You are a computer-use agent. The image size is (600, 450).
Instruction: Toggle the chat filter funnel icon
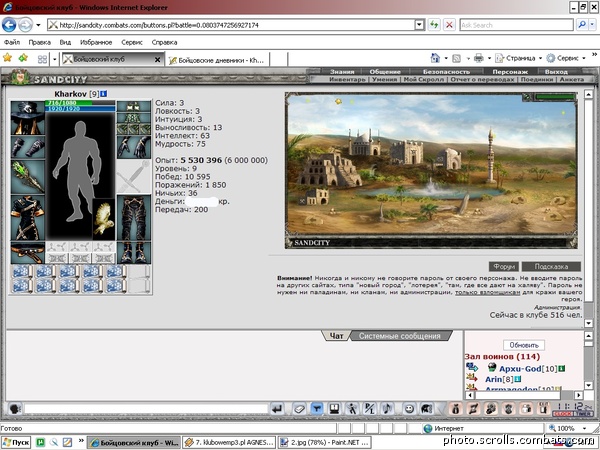317,409
